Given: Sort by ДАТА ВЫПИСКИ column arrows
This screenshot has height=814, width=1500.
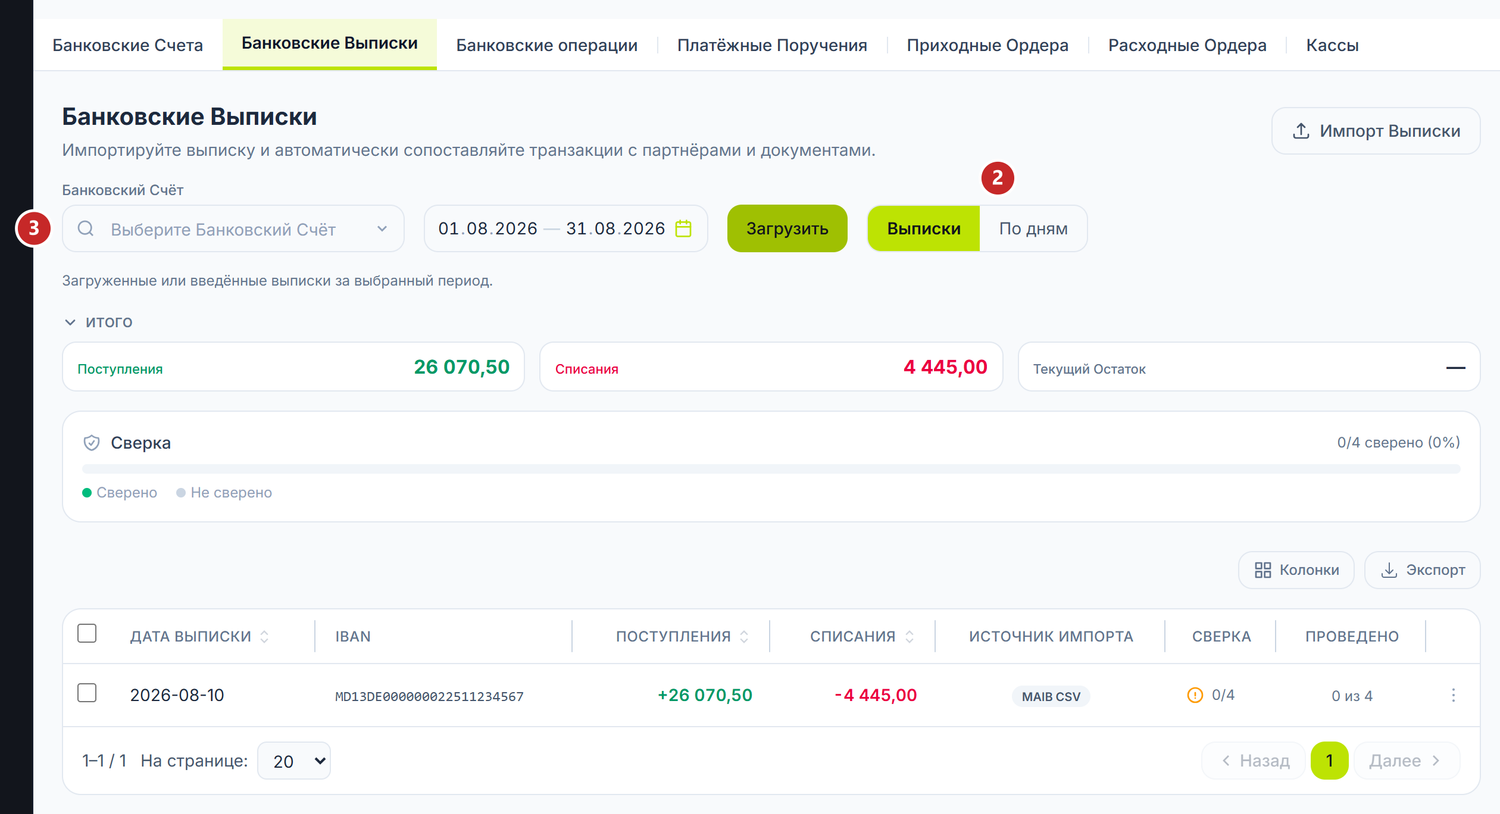Looking at the screenshot, I should pyautogui.click(x=264, y=637).
